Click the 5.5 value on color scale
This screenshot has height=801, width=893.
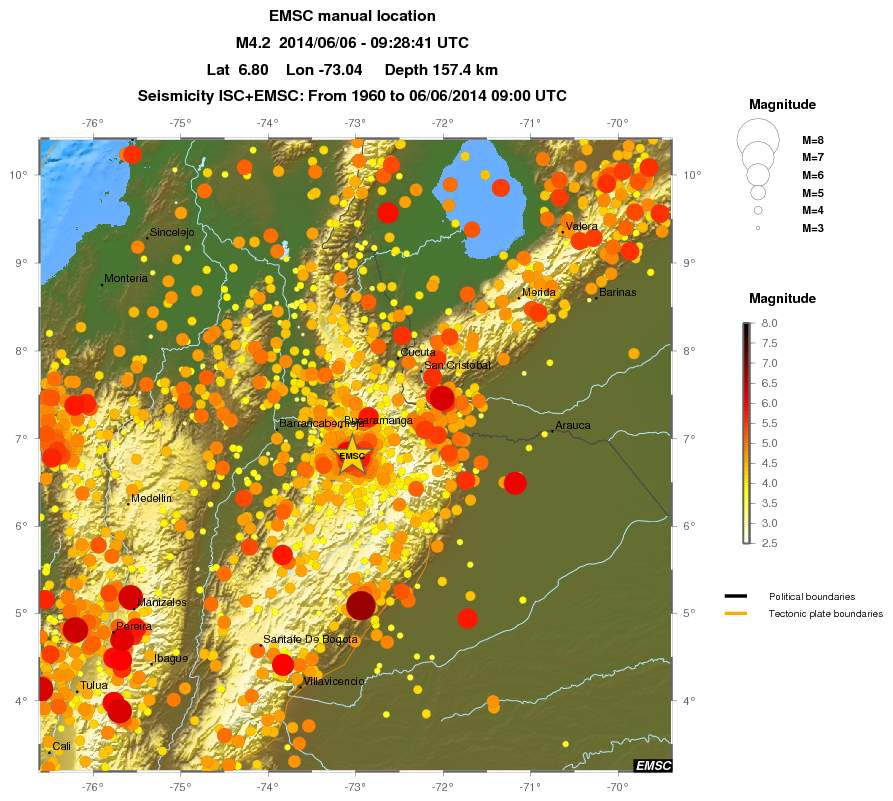(x=769, y=423)
